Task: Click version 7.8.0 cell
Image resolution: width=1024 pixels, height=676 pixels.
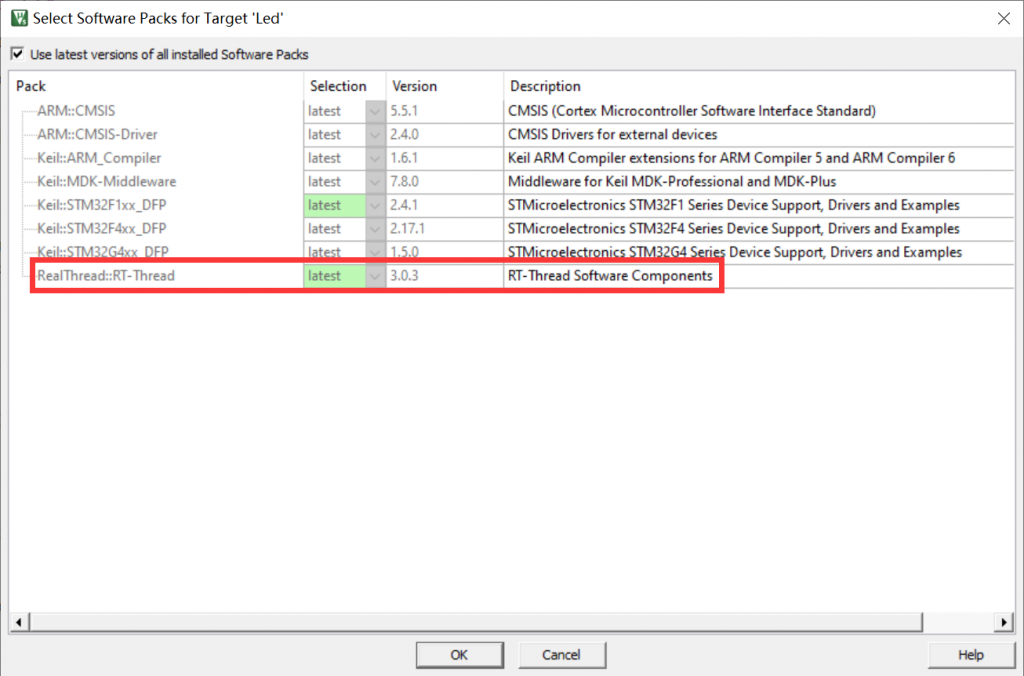Action: [x=445, y=182]
